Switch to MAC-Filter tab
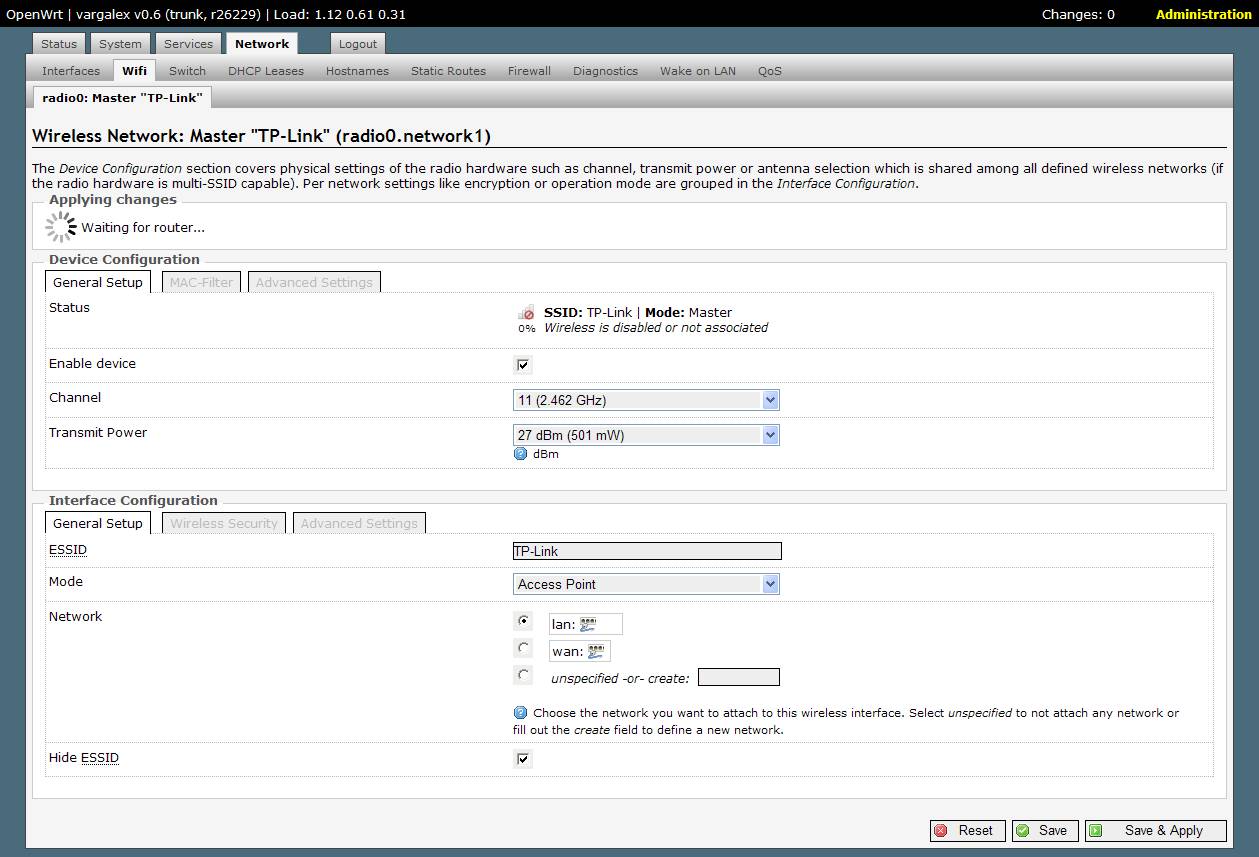 201,282
